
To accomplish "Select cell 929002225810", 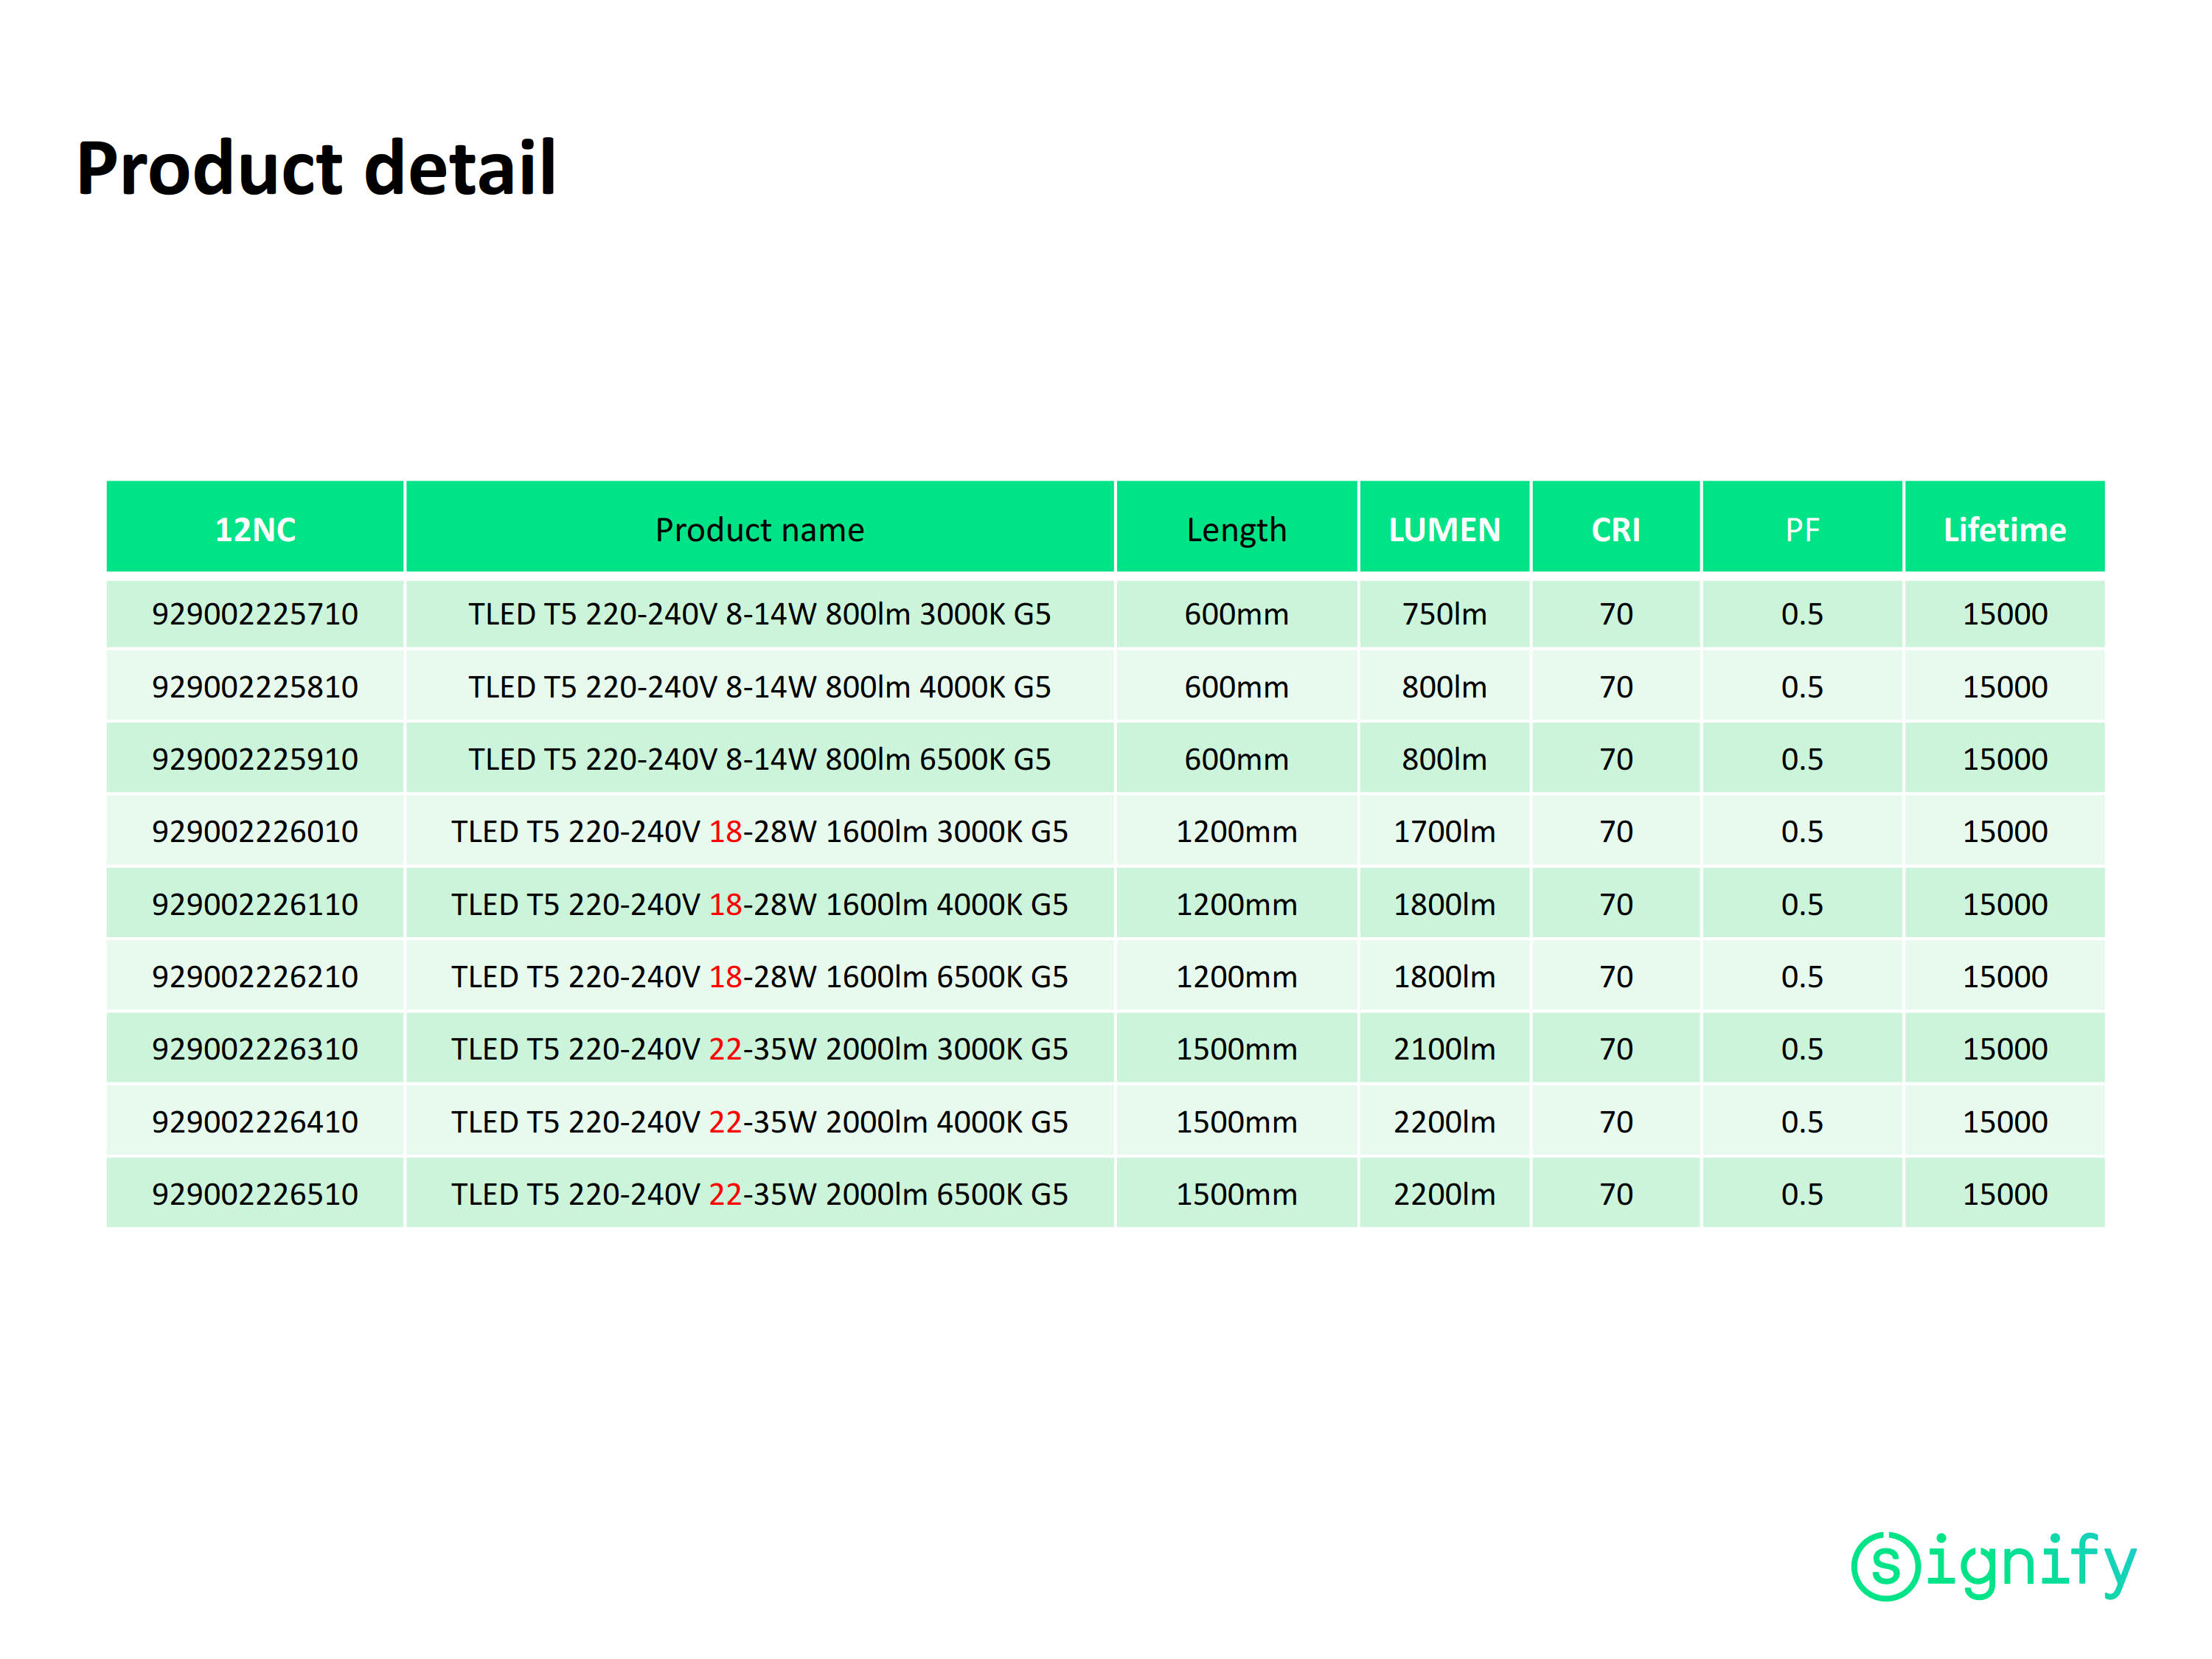I will (255, 686).
